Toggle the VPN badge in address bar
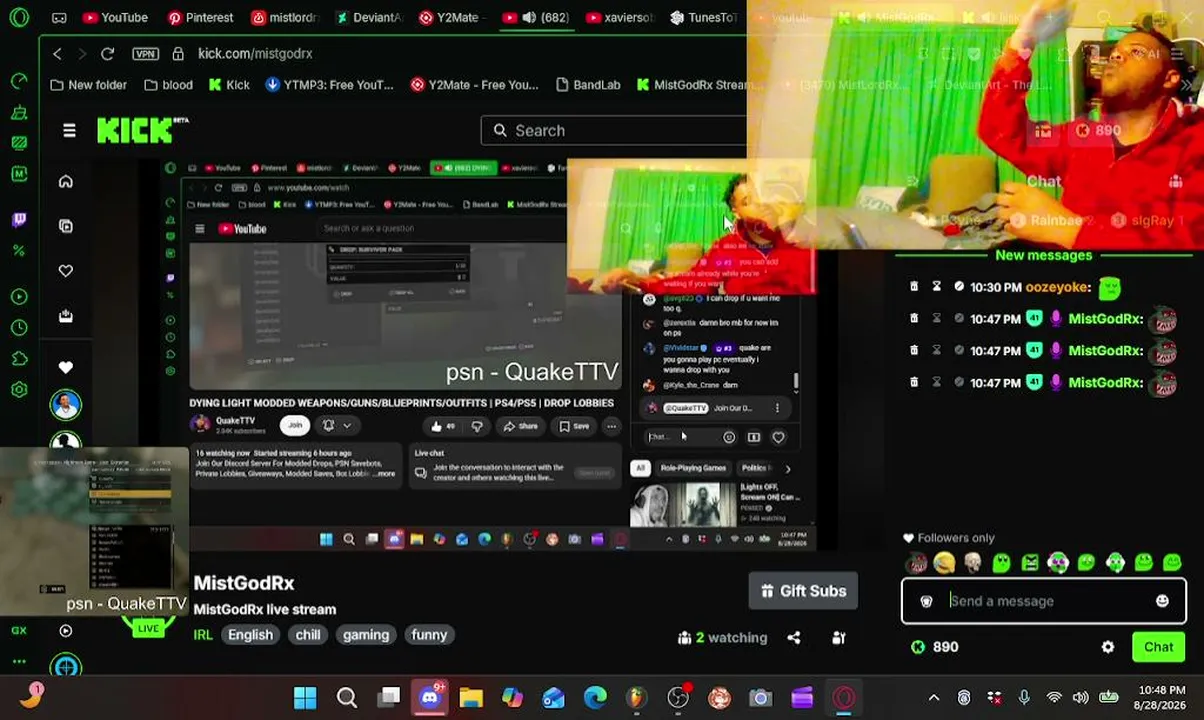The width and height of the screenshot is (1204, 720). [x=145, y=53]
